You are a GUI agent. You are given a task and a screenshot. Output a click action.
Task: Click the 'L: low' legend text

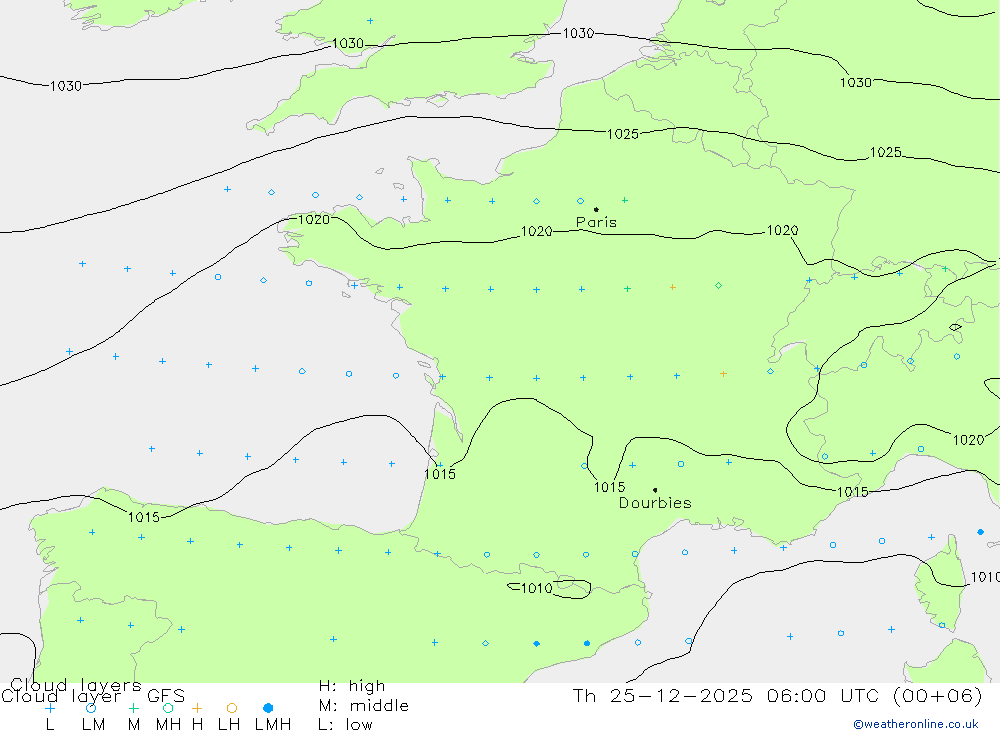[x=345, y=725]
